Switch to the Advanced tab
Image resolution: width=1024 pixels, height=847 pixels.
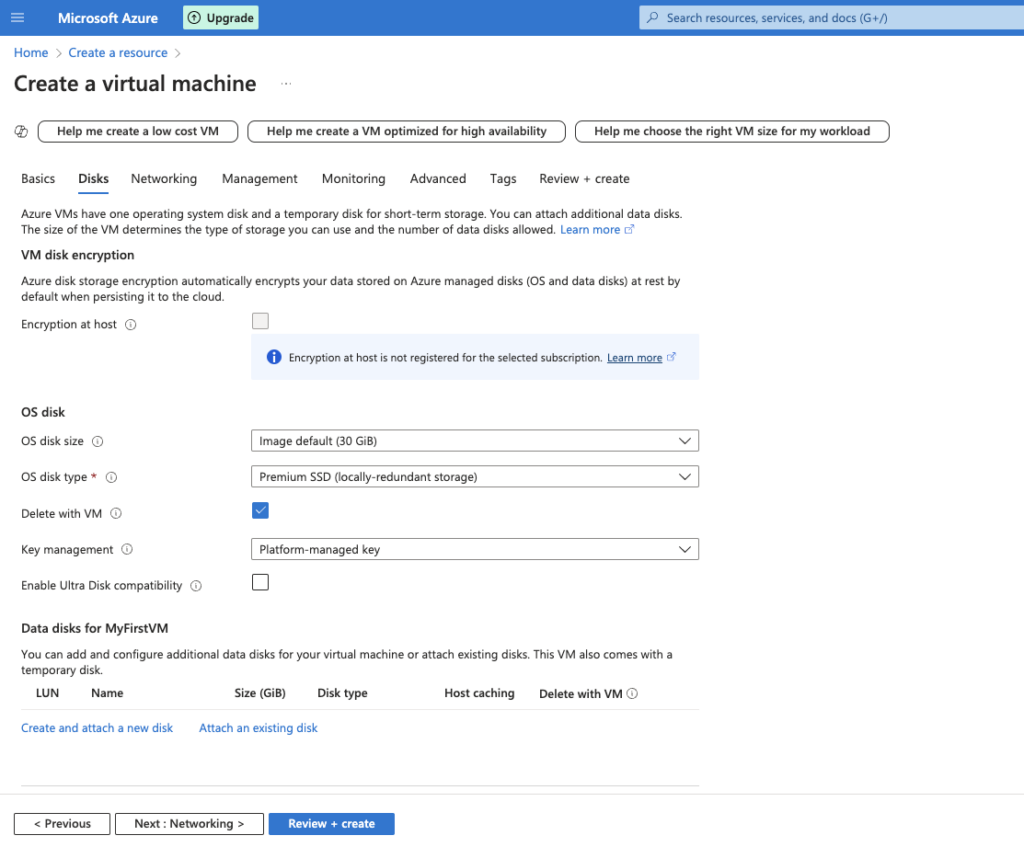click(438, 179)
